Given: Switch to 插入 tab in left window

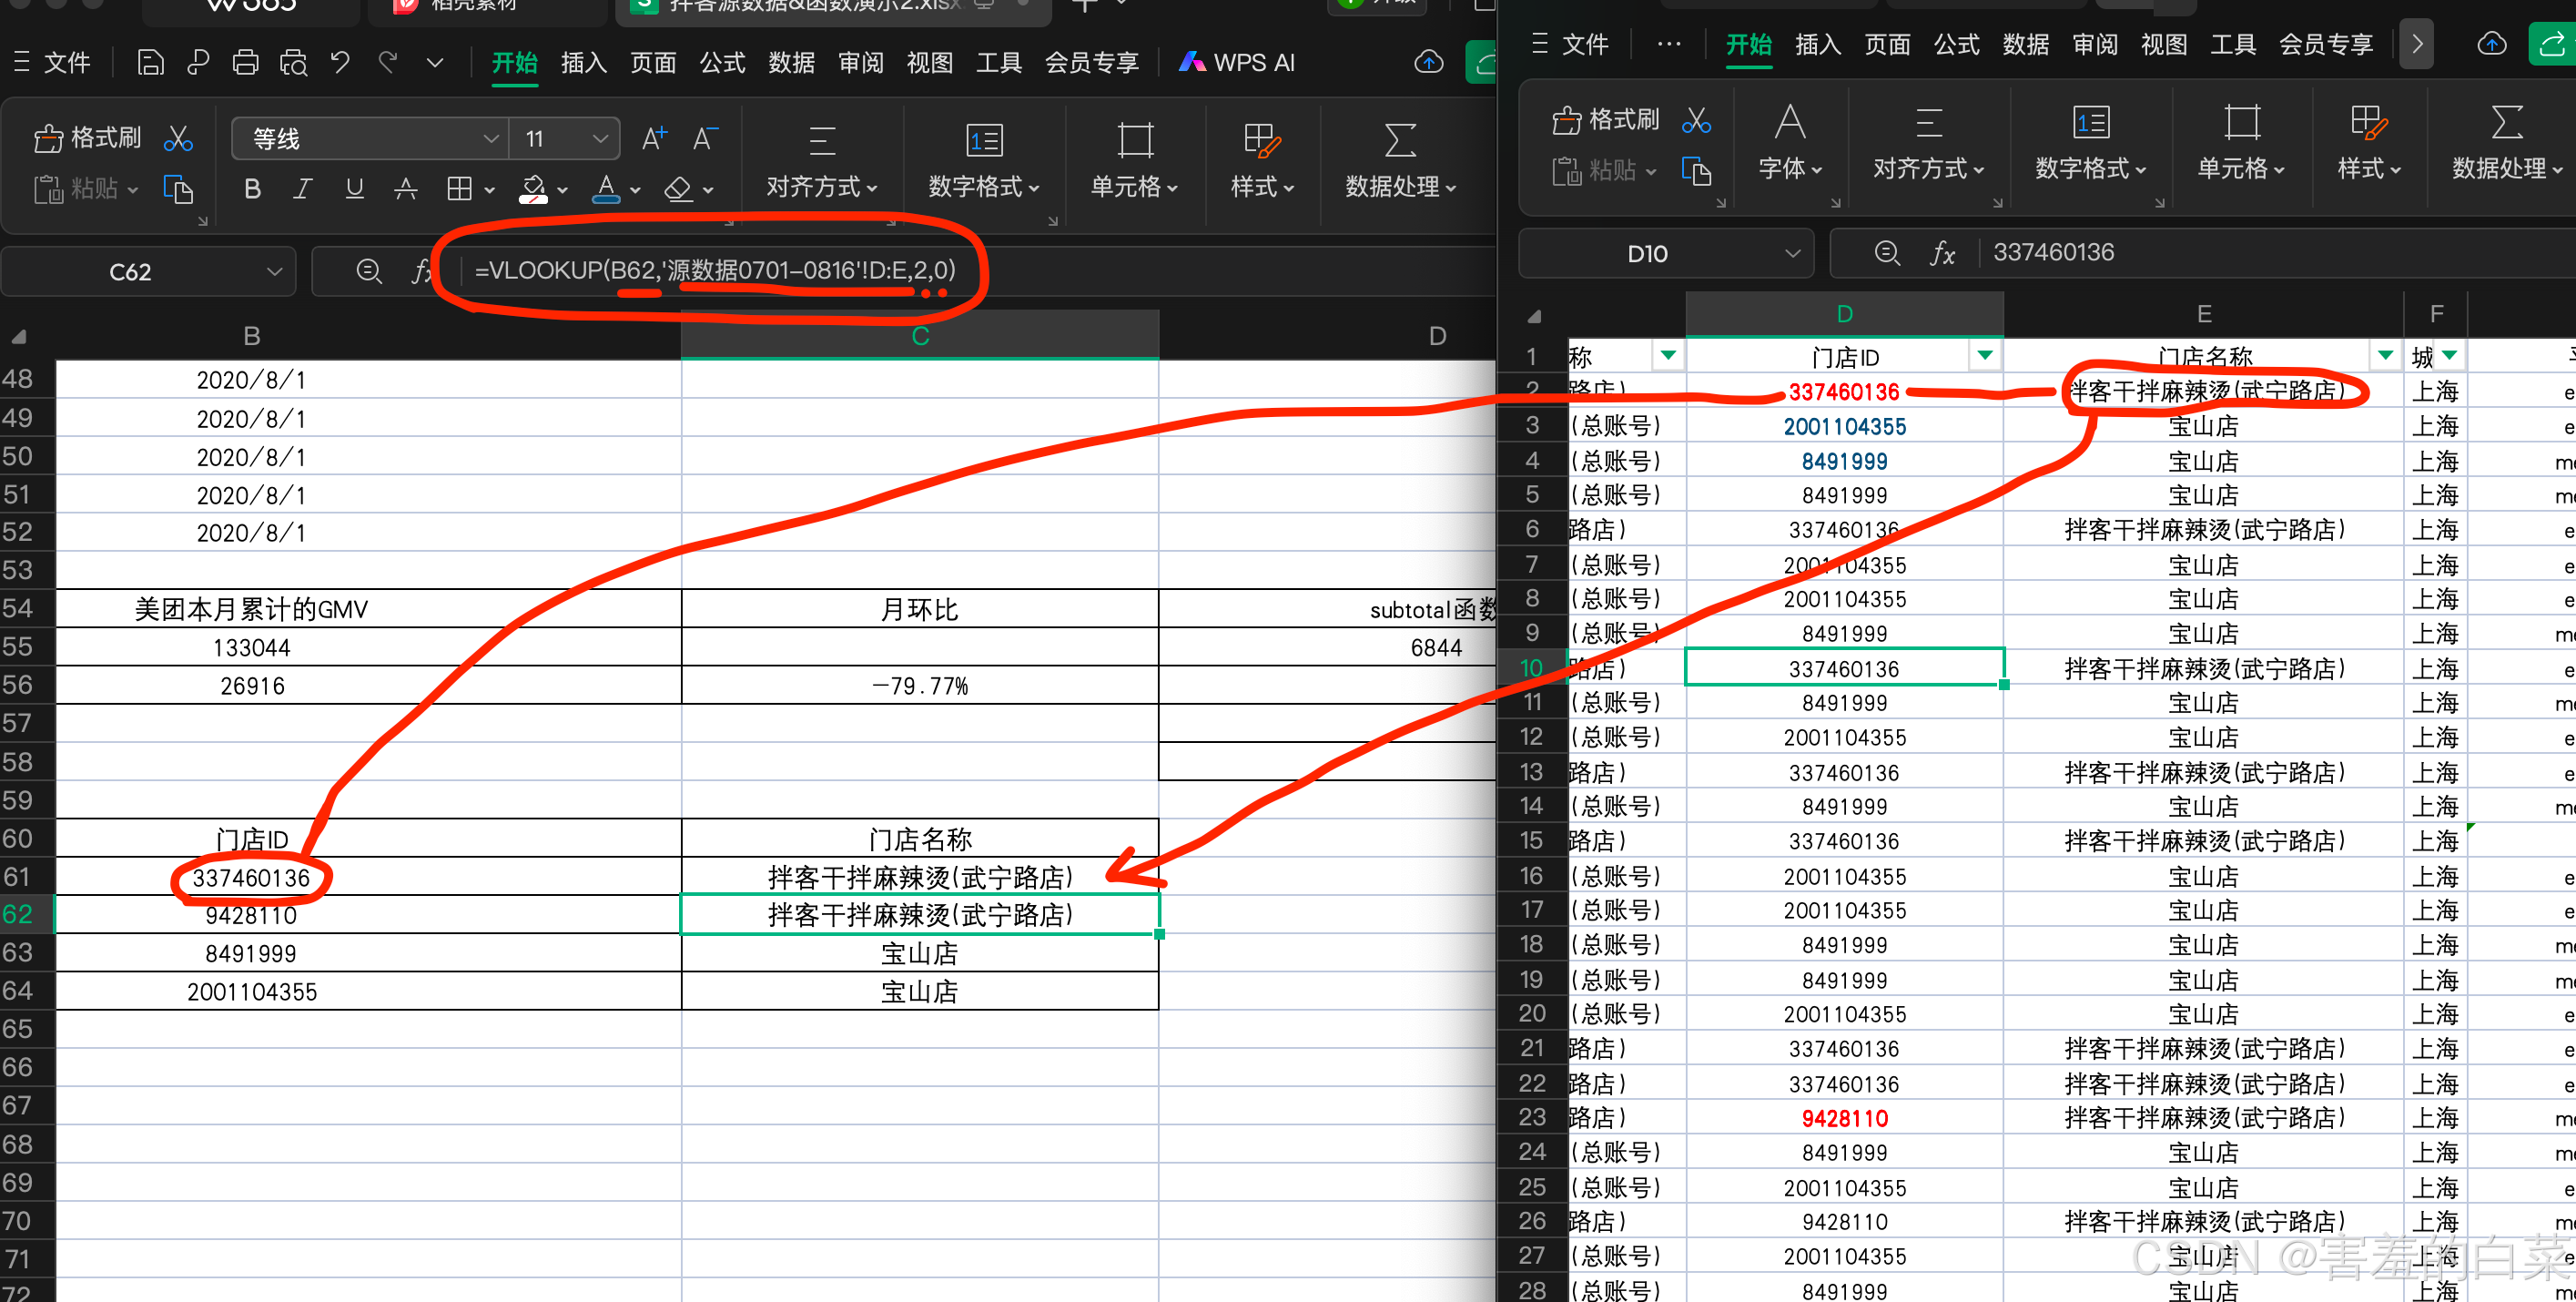Looking at the screenshot, I should (x=584, y=63).
